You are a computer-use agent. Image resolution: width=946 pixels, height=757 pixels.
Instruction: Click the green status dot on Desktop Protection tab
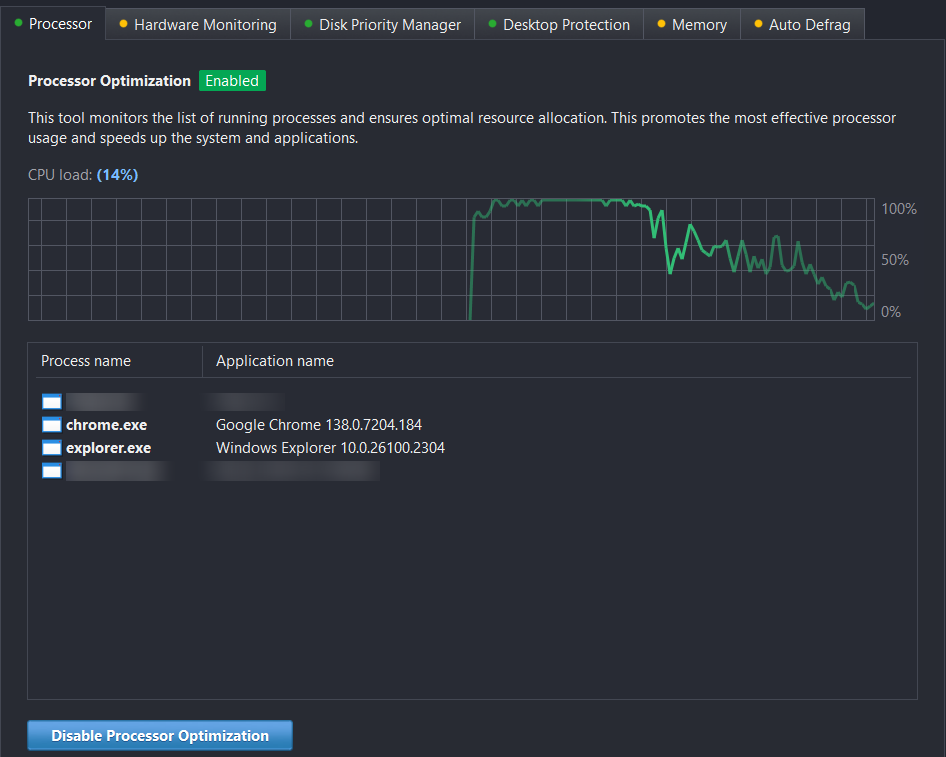(x=491, y=24)
